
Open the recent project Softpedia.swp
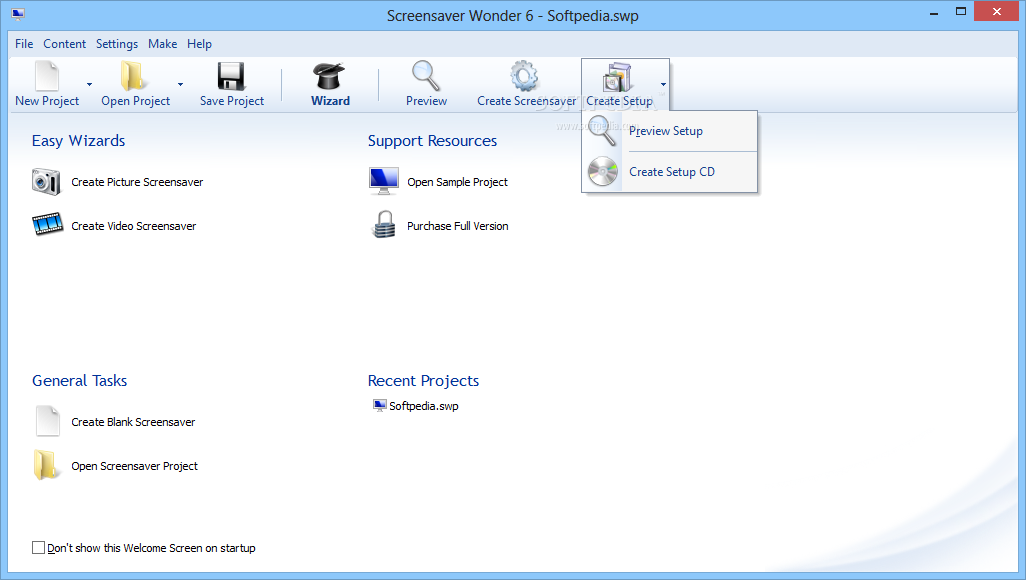pos(423,406)
